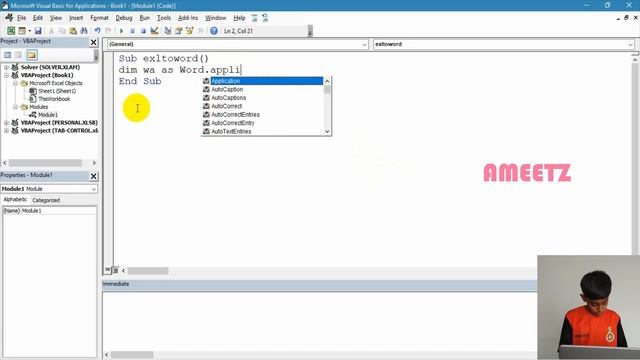Click the Comment Block icon beside Help

coord(254,18)
